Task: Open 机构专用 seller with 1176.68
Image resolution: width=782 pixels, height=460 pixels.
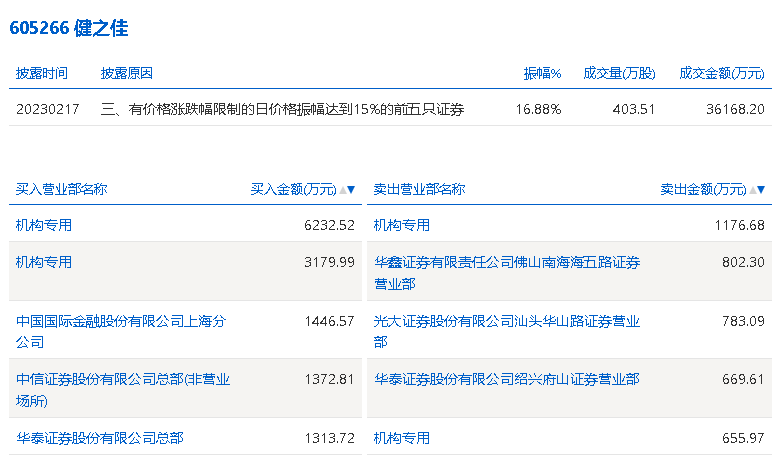Action: (401, 225)
